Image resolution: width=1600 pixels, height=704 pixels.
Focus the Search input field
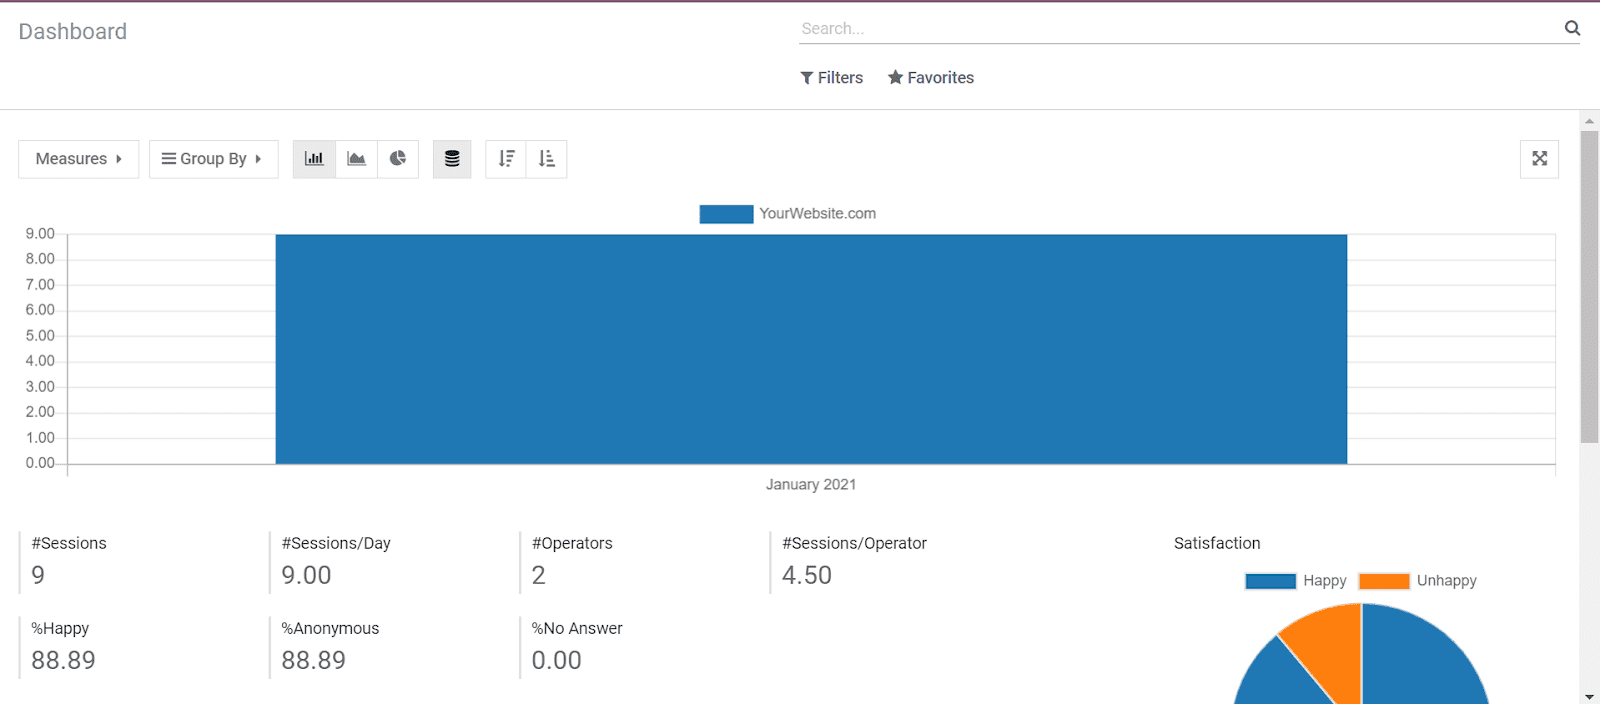[x=1180, y=29]
